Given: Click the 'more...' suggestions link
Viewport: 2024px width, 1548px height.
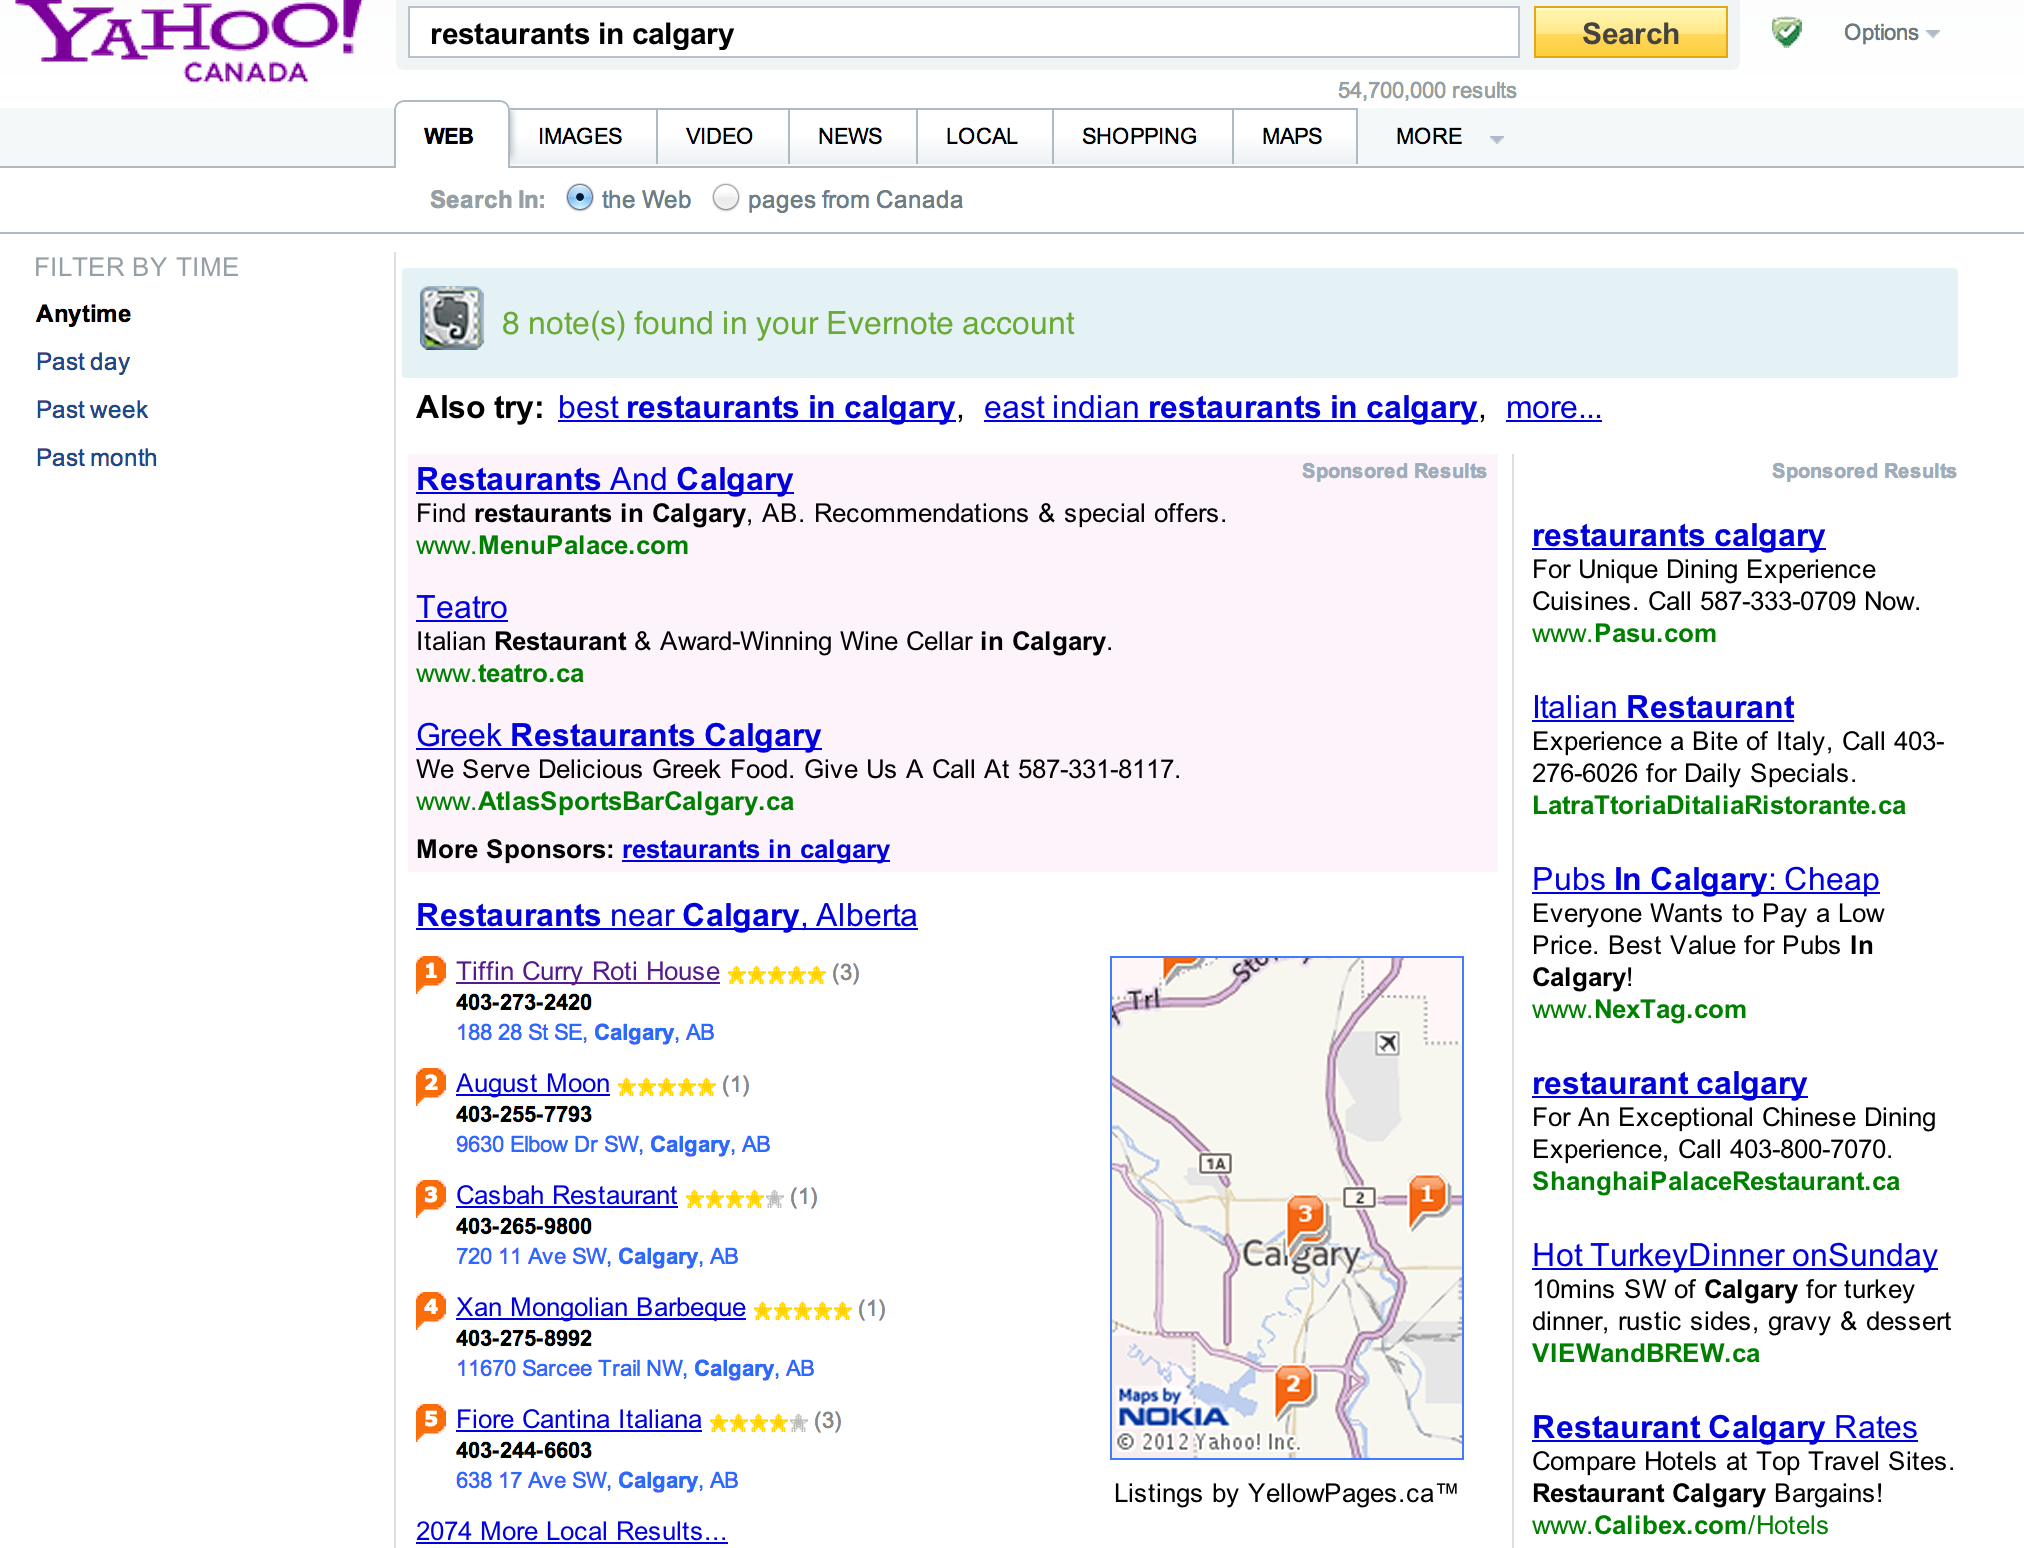Looking at the screenshot, I should pos(1554,408).
